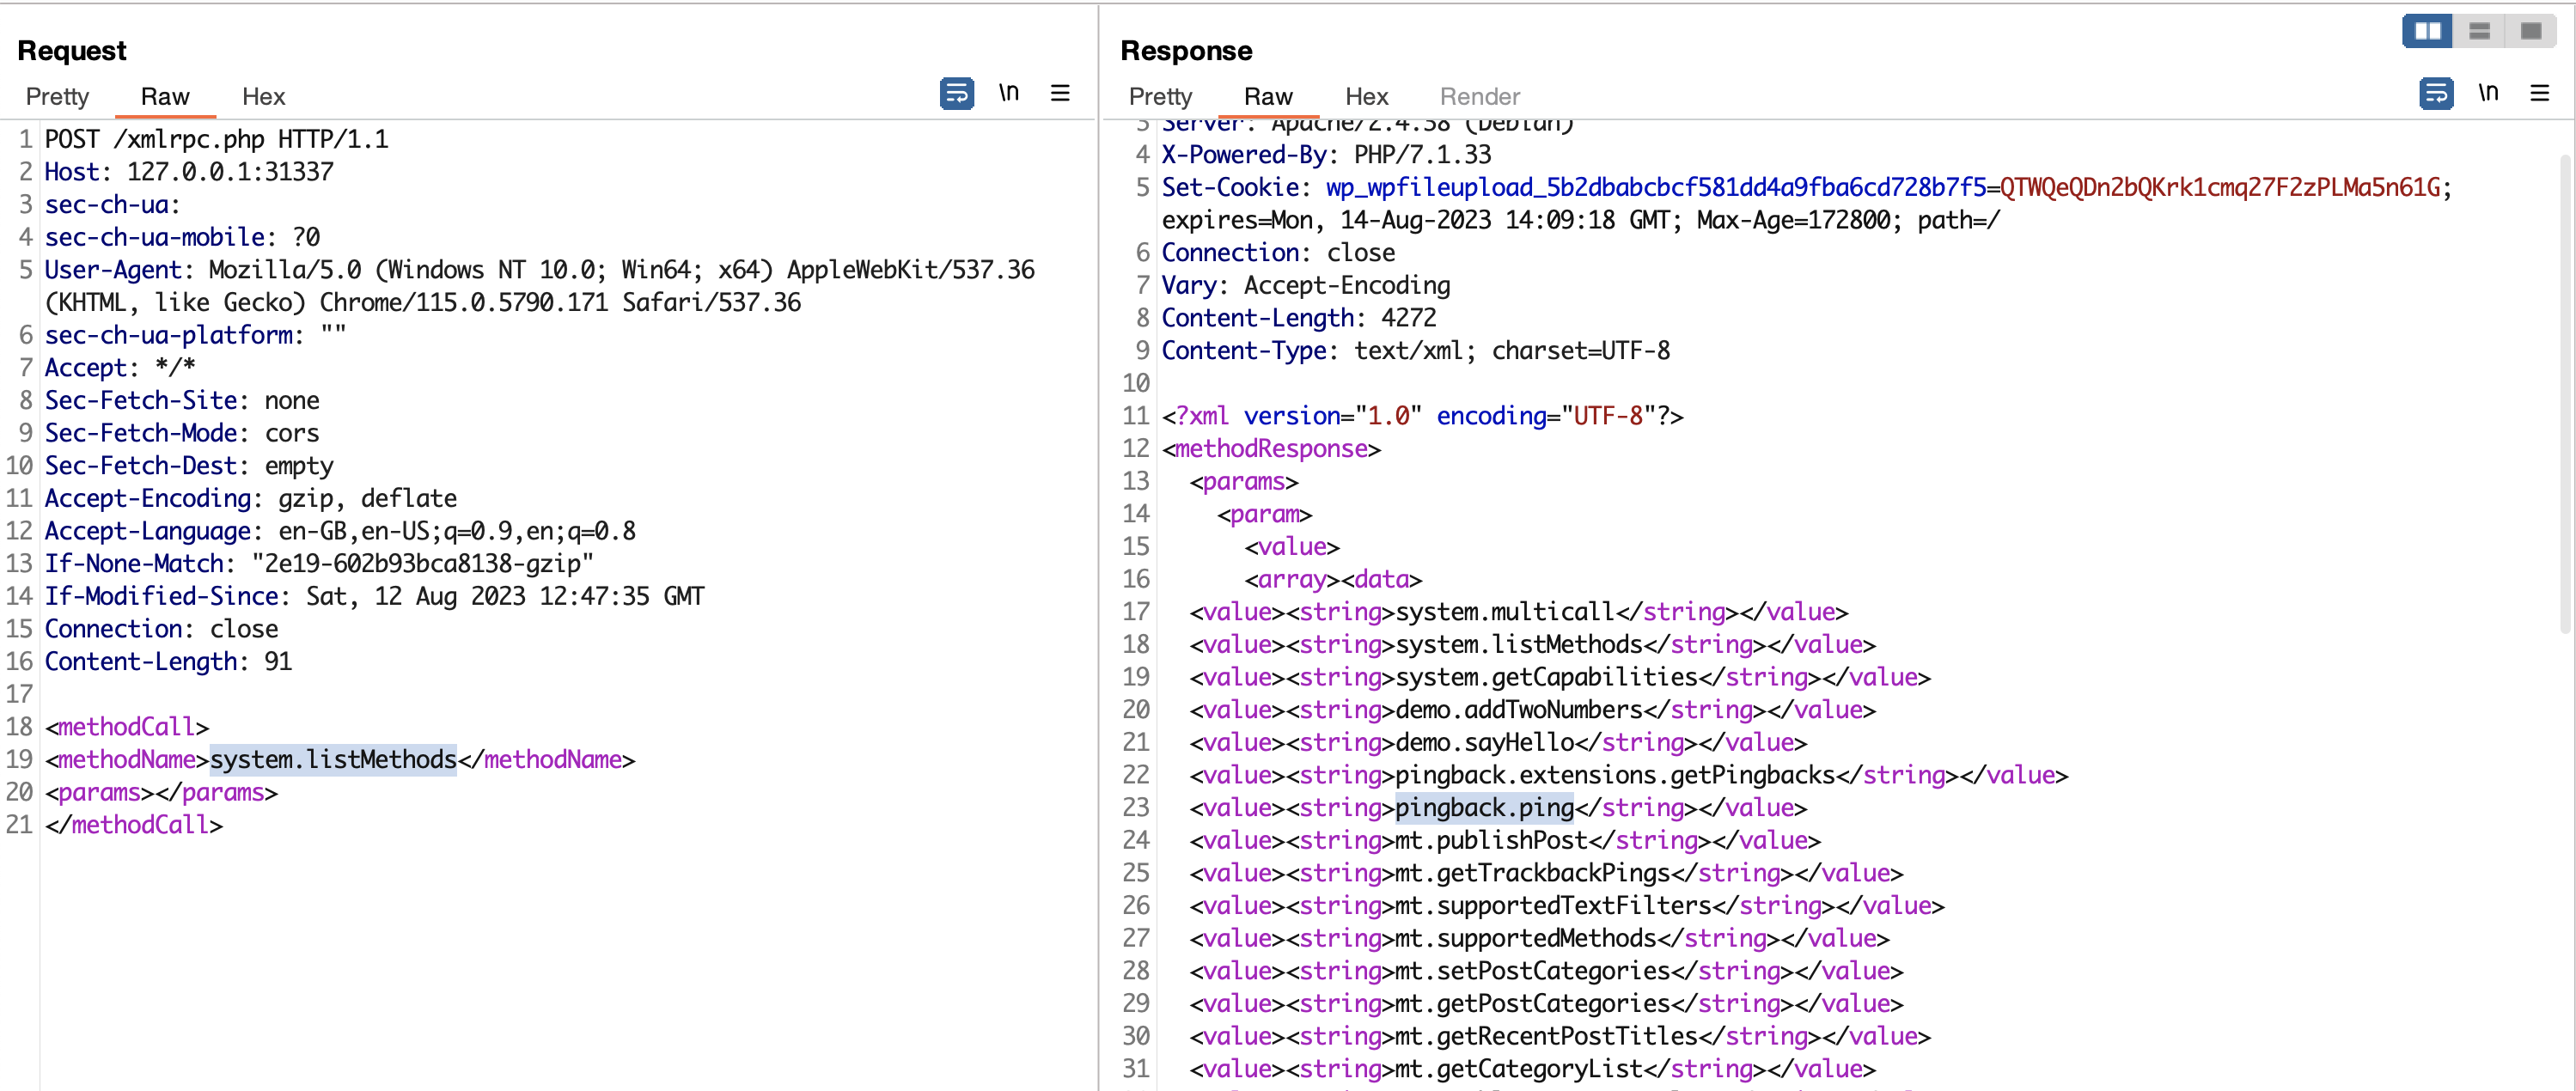This screenshot has width=2576, height=1091.
Task: Click the empty params element in request
Action: coord(161,792)
